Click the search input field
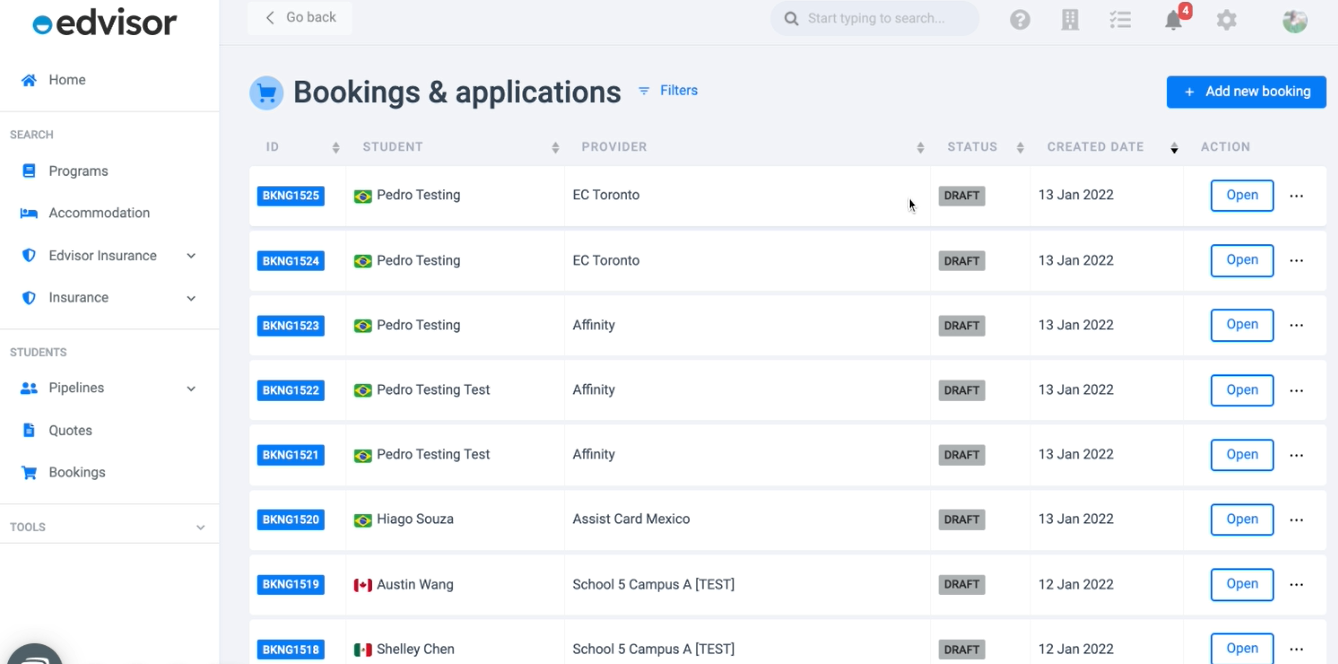This screenshot has height=664, width=1338. click(875, 18)
